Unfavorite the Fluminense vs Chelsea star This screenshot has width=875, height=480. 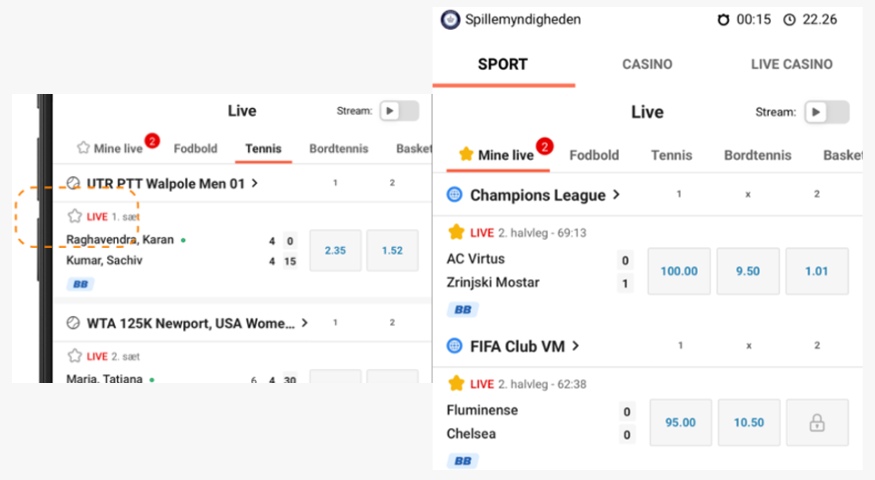click(456, 383)
